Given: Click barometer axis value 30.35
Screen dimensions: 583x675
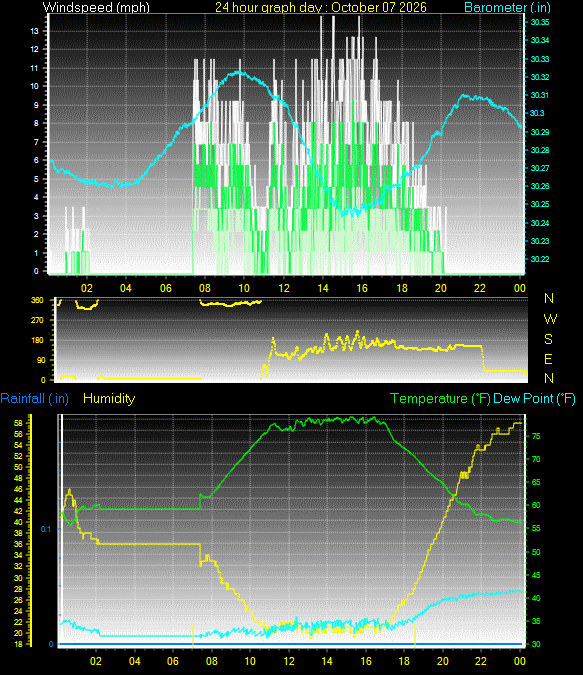Looking at the screenshot, I should pos(540,22).
